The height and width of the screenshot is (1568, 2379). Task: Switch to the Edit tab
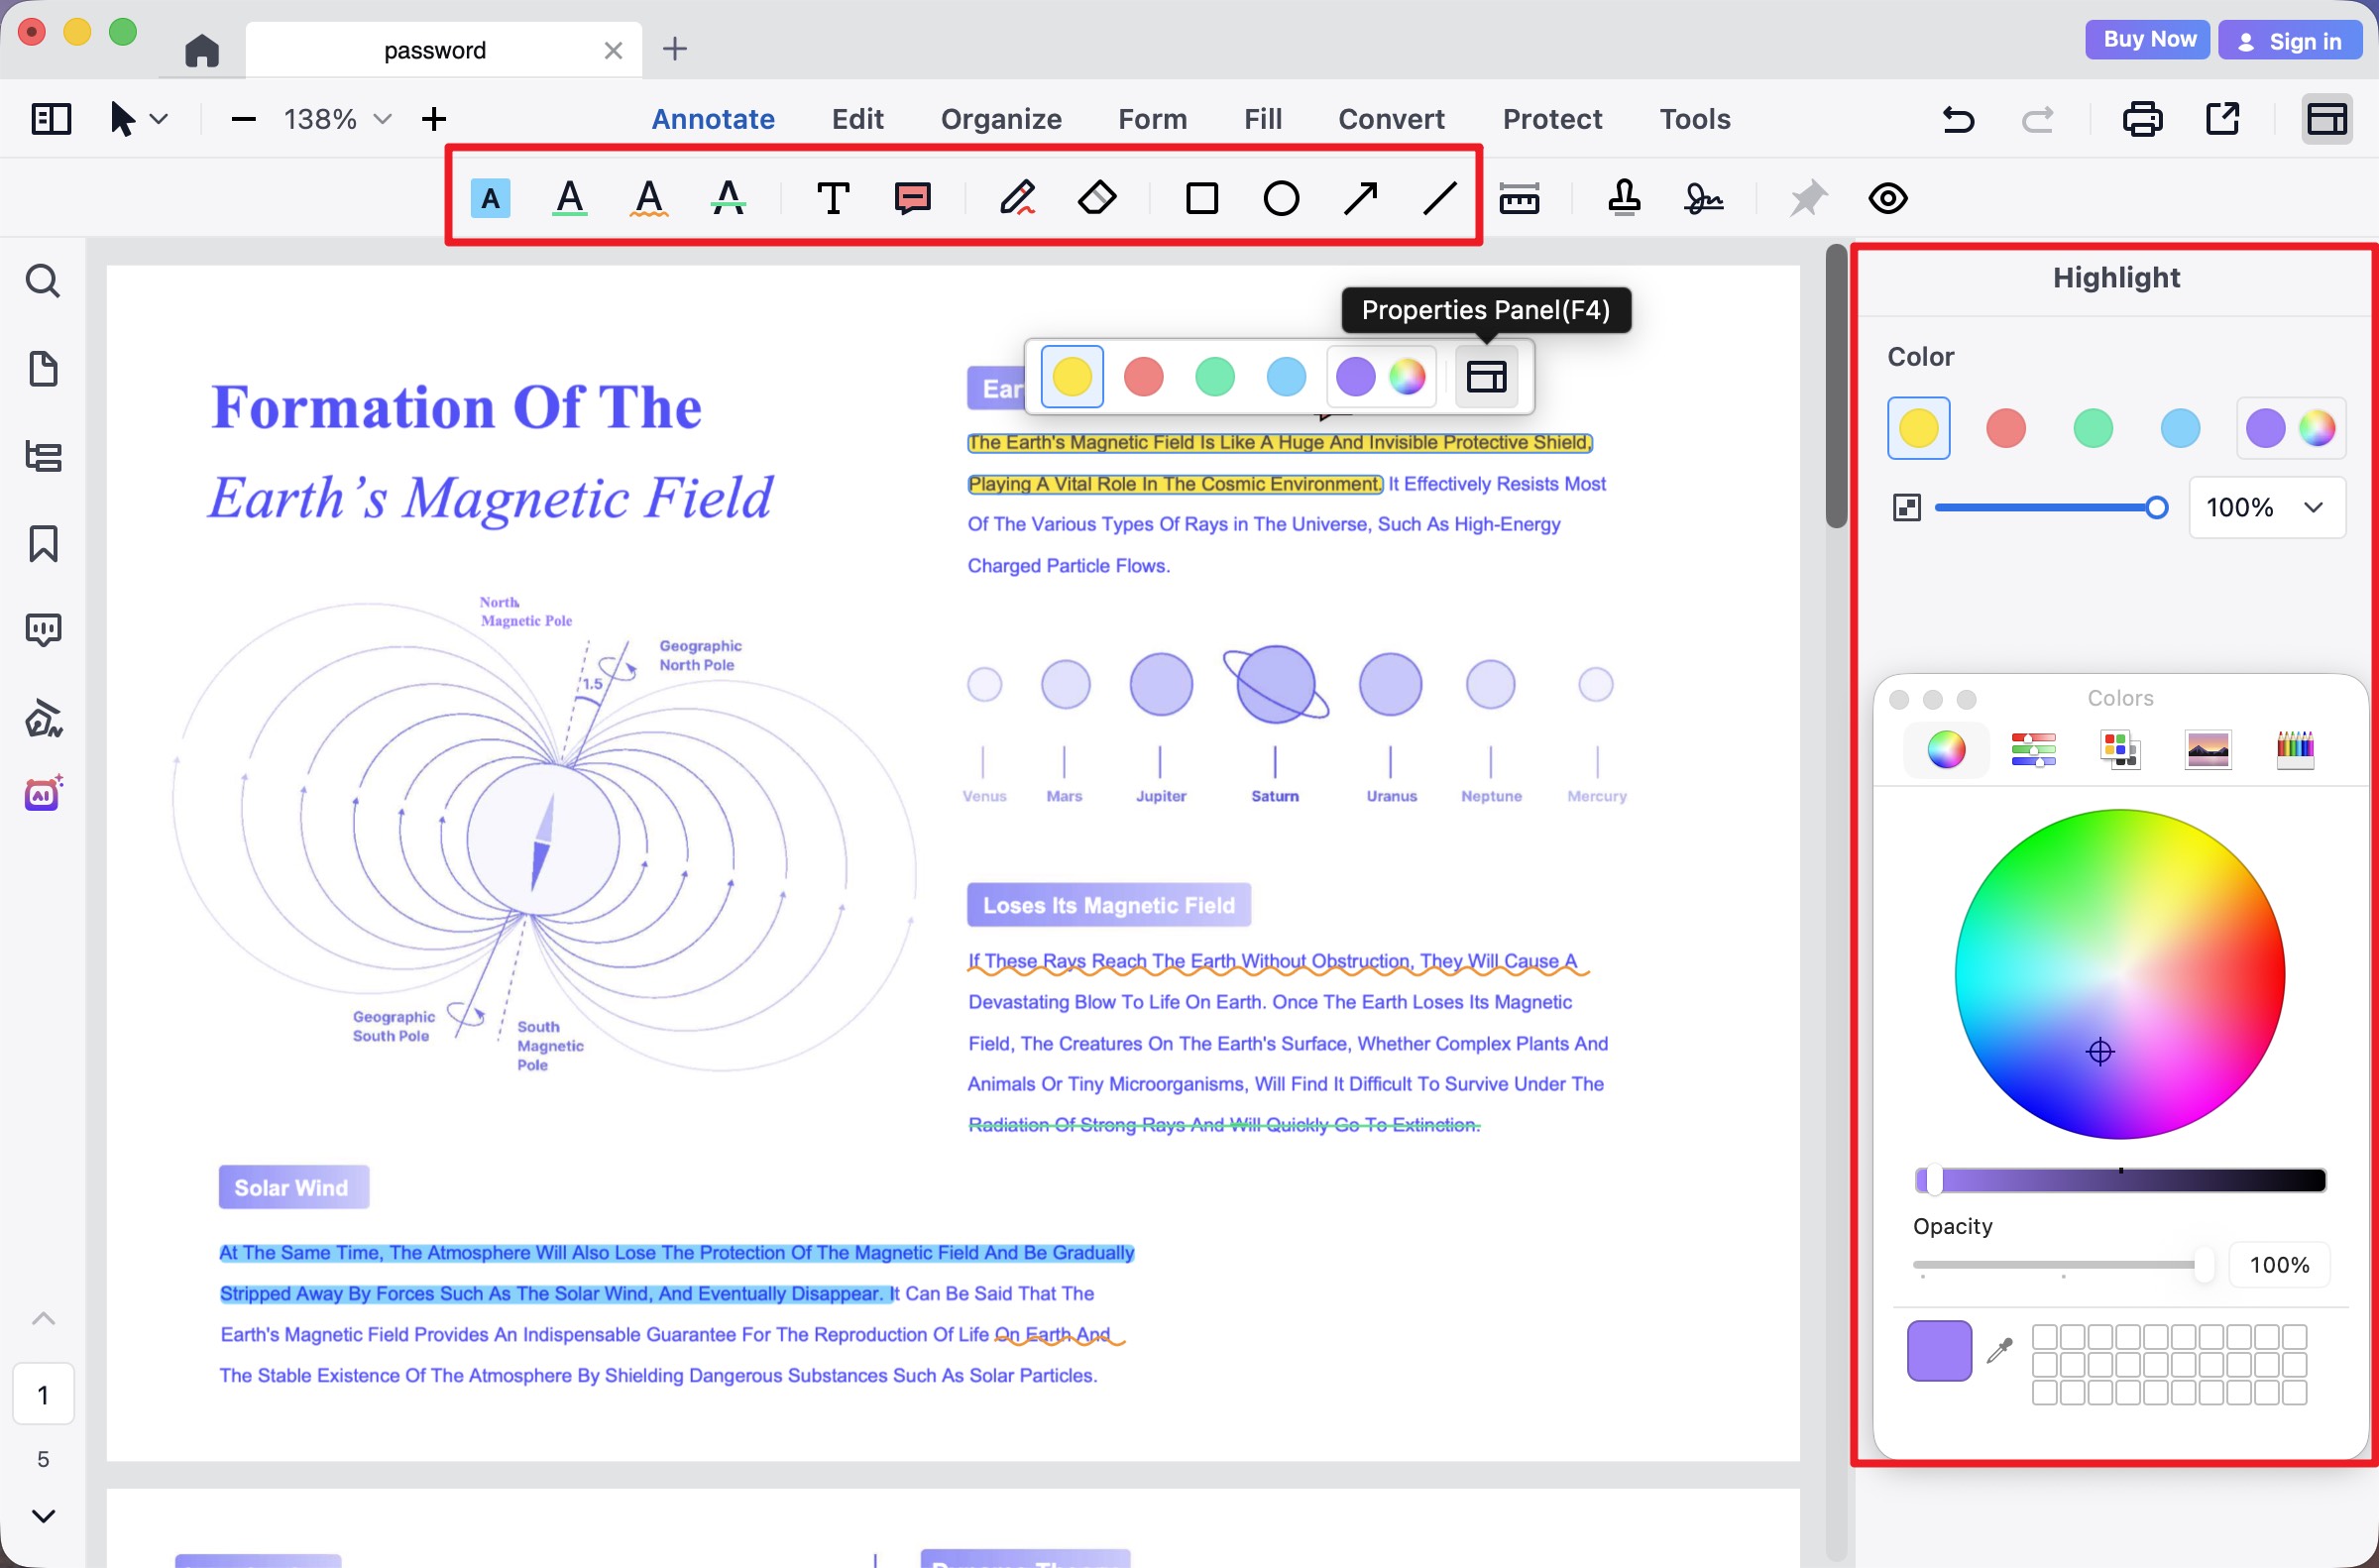(x=857, y=119)
